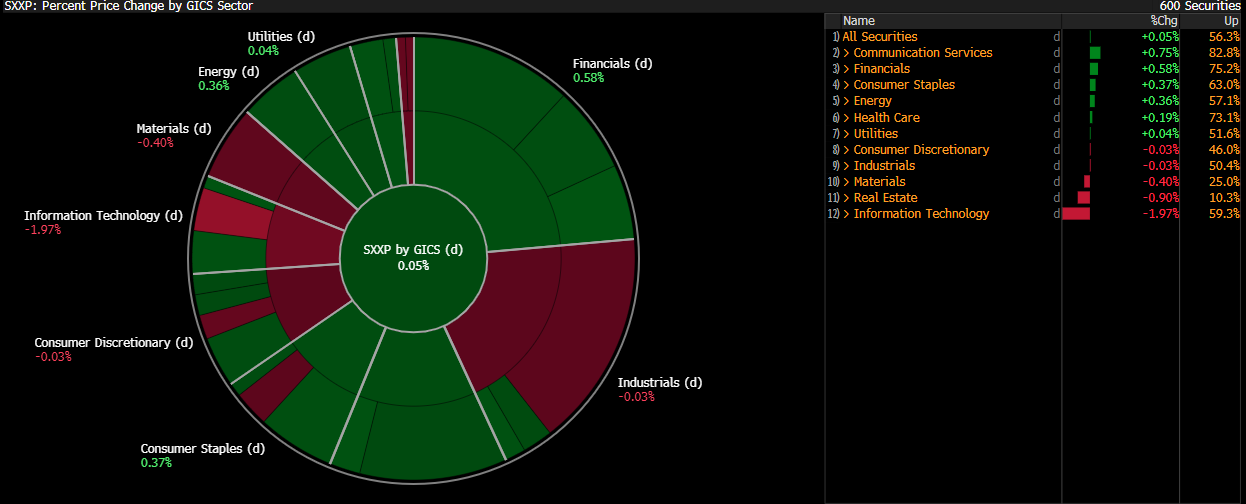1246x504 pixels.
Task: Open Consumer Discretionary name in the table
Action: tap(921, 150)
